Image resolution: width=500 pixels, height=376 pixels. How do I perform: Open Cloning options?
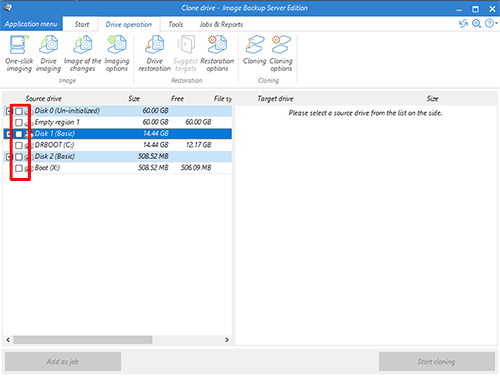281,53
